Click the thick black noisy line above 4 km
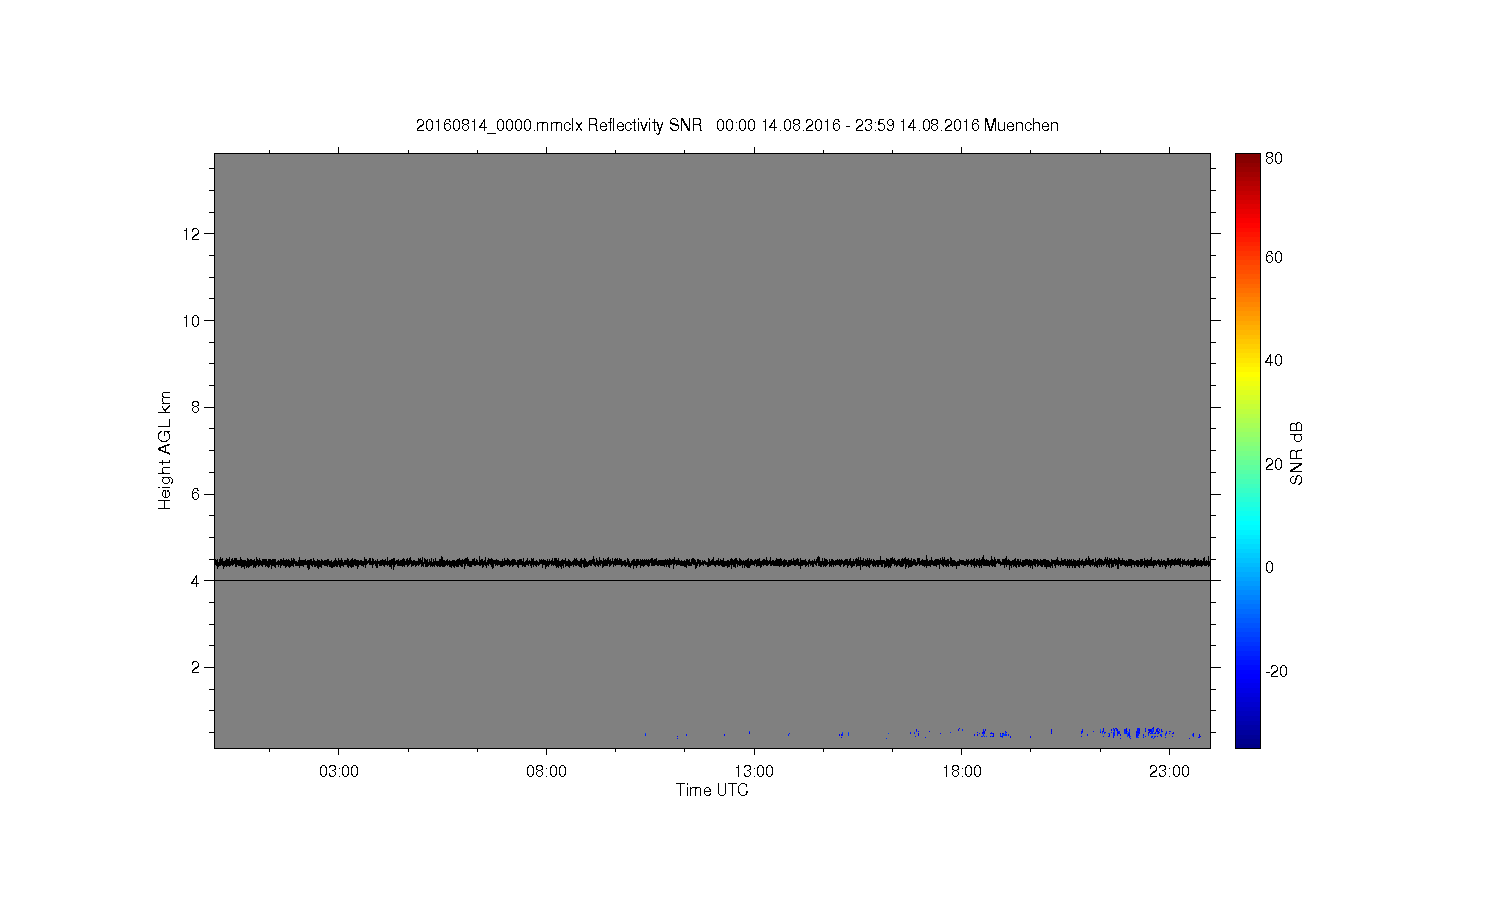Image resolution: width=1500 pixels, height=900 pixels. pos(712,563)
